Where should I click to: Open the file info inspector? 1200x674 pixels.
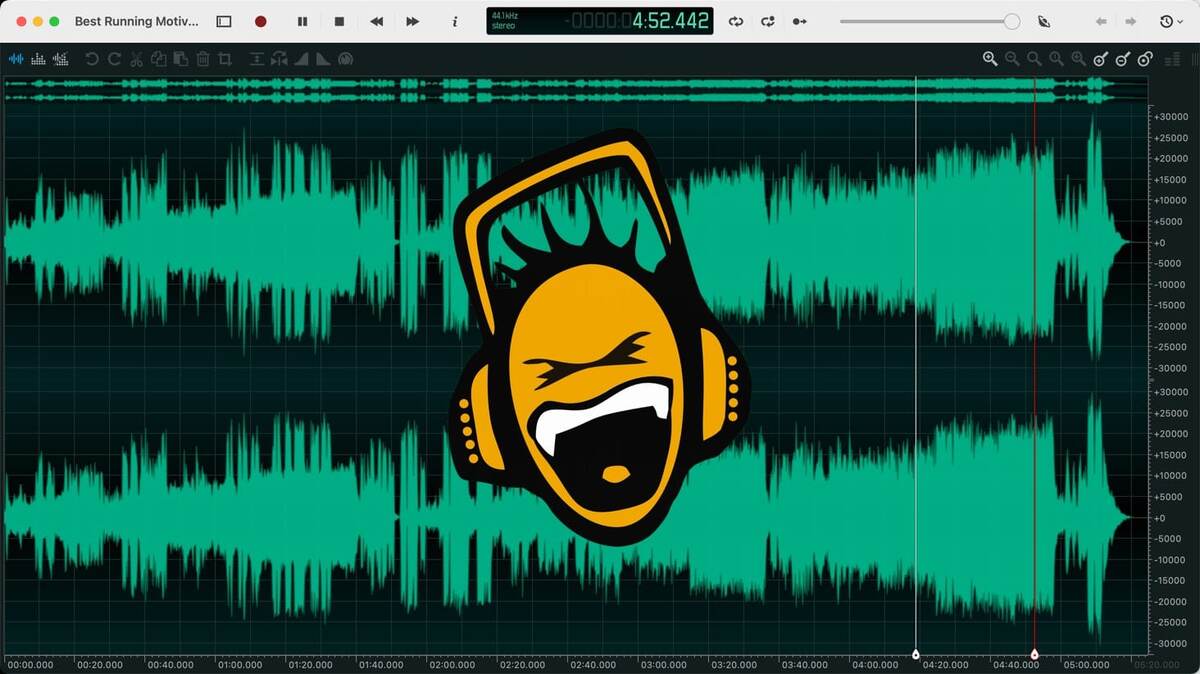pyautogui.click(x=455, y=21)
